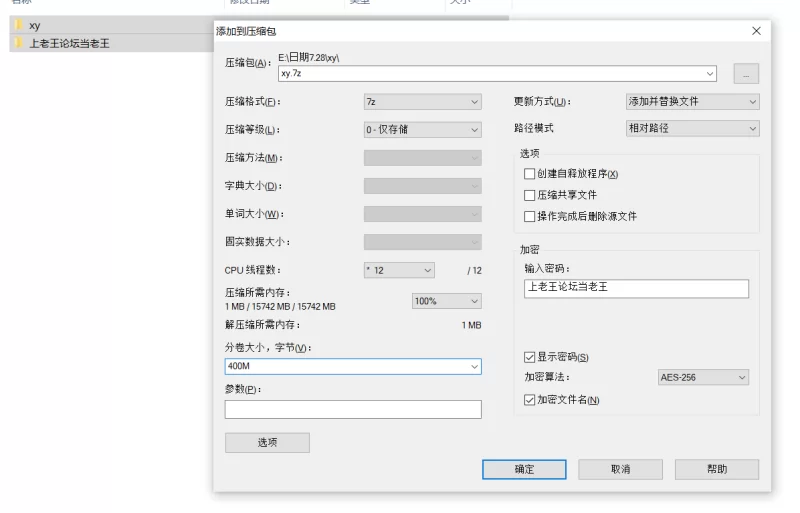Click the 选项 button
Screen dimensions: 800x513
pyautogui.click(x=267, y=443)
